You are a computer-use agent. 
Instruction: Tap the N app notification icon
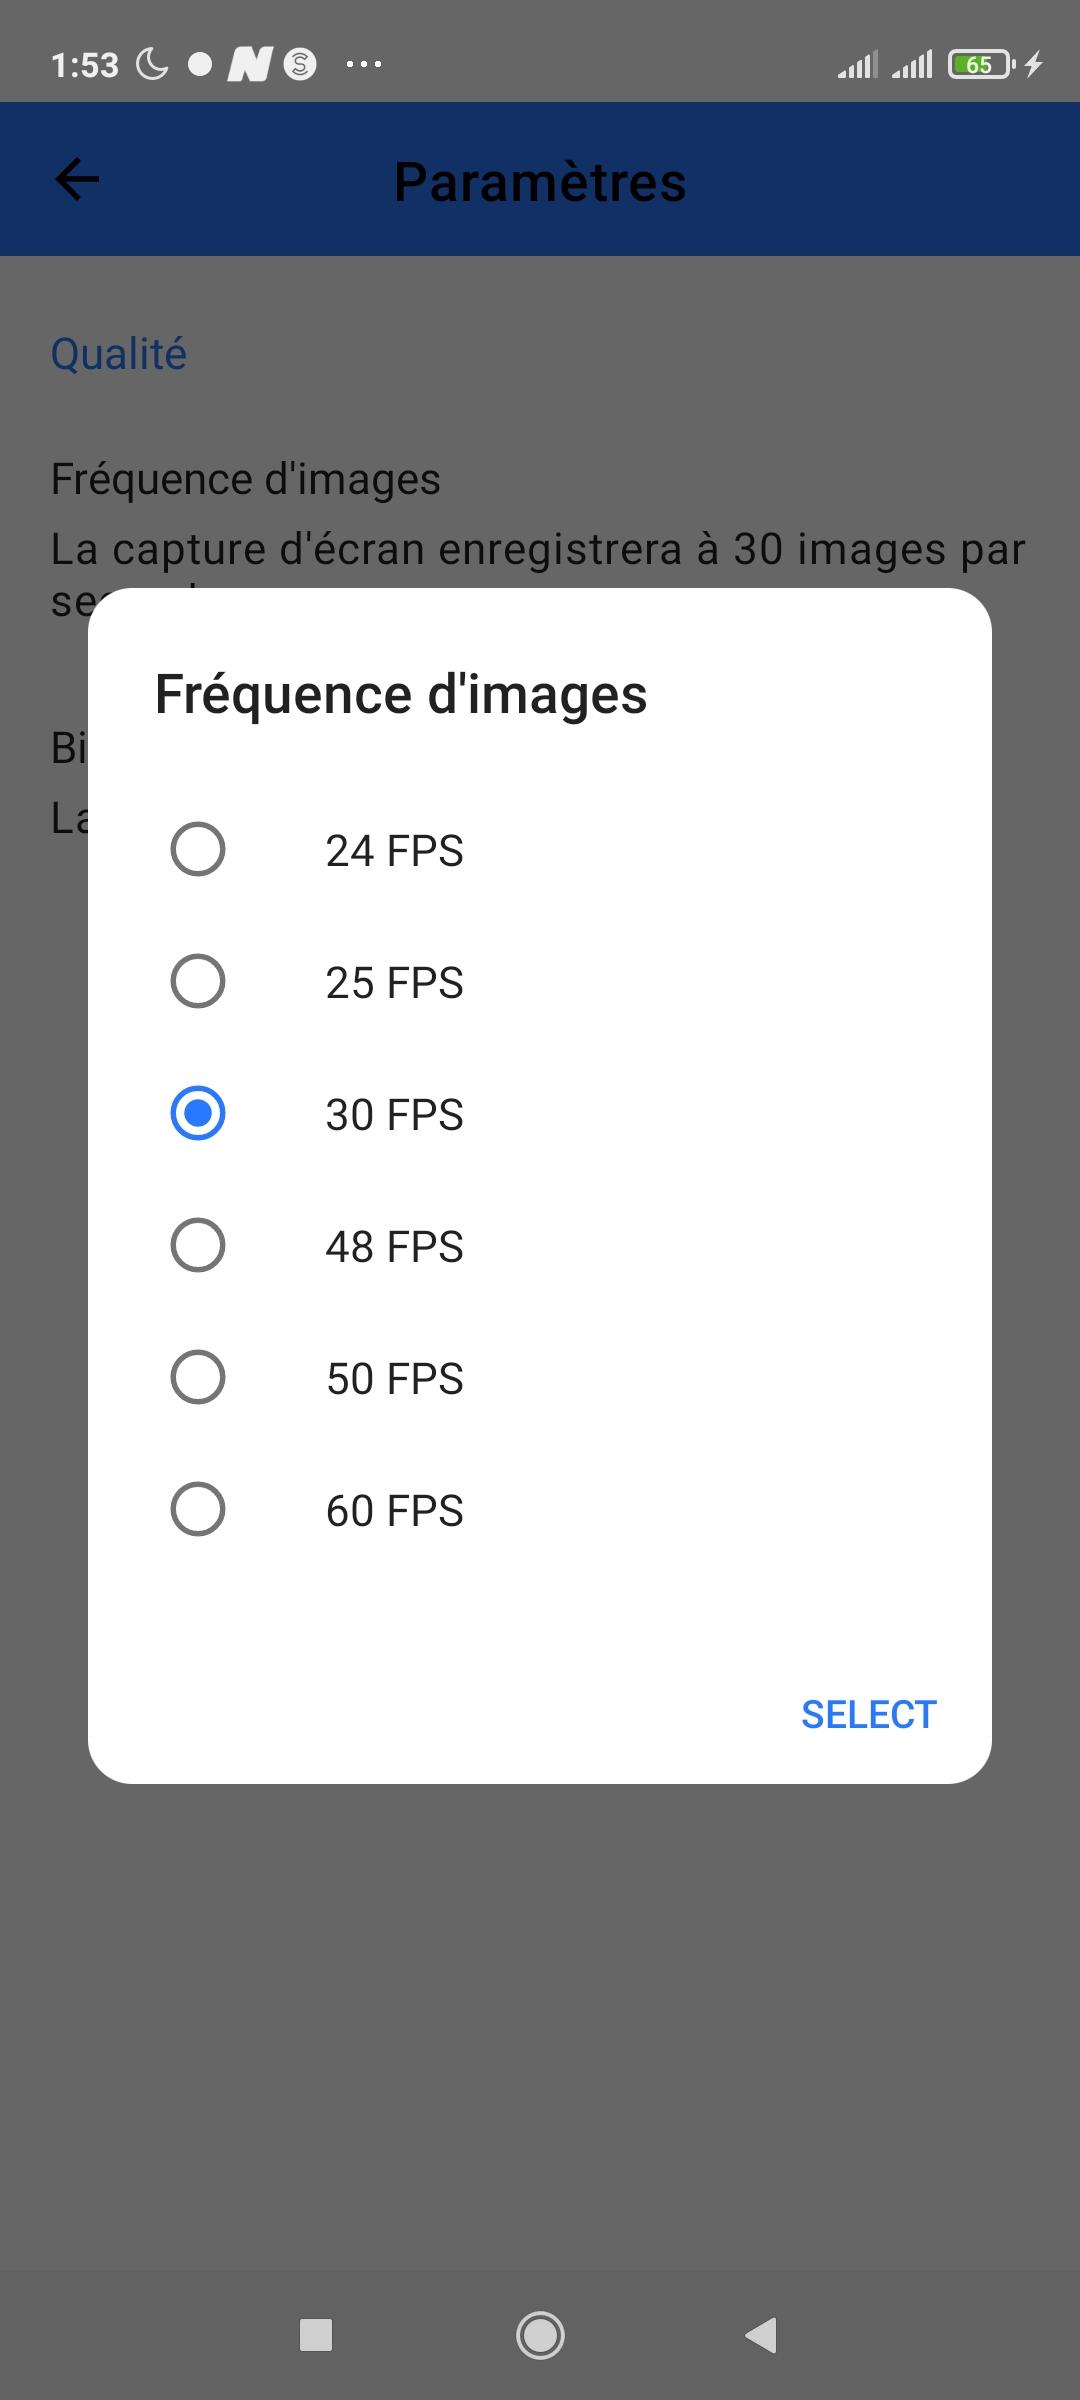pyautogui.click(x=250, y=65)
